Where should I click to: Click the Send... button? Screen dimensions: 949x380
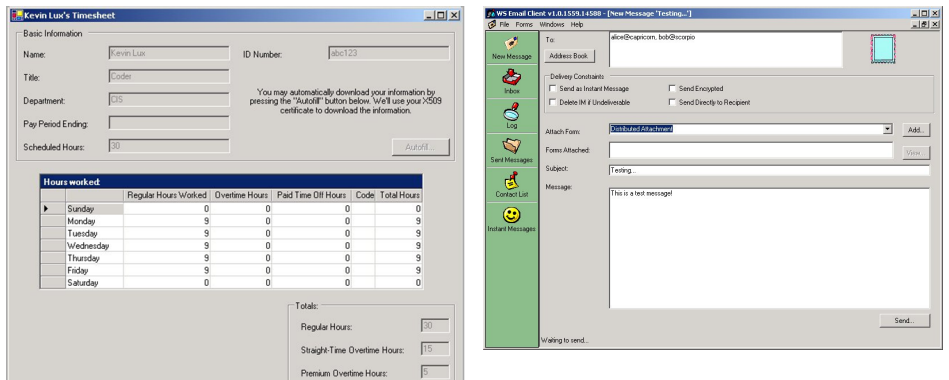[x=904, y=321]
